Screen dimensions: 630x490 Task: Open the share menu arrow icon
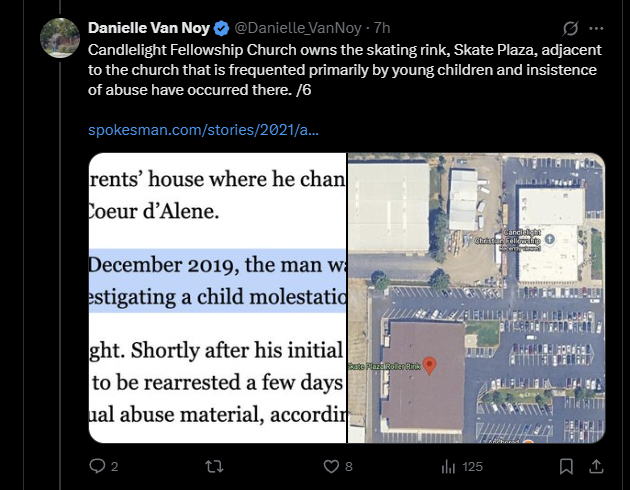[597, 466]
